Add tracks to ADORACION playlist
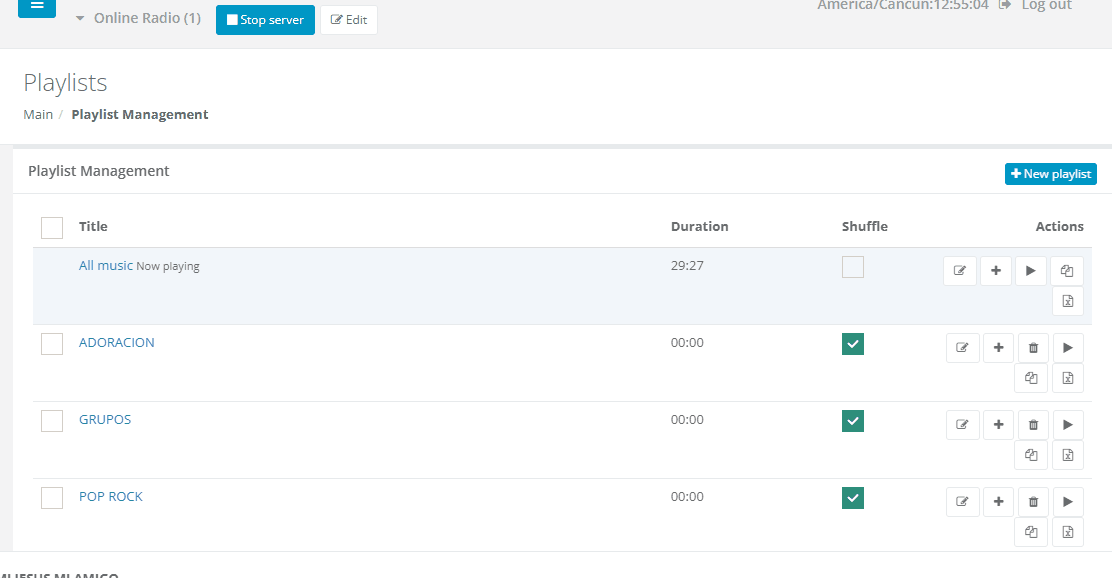Screen dimensions: 1112x578 (x=999, y=348)
